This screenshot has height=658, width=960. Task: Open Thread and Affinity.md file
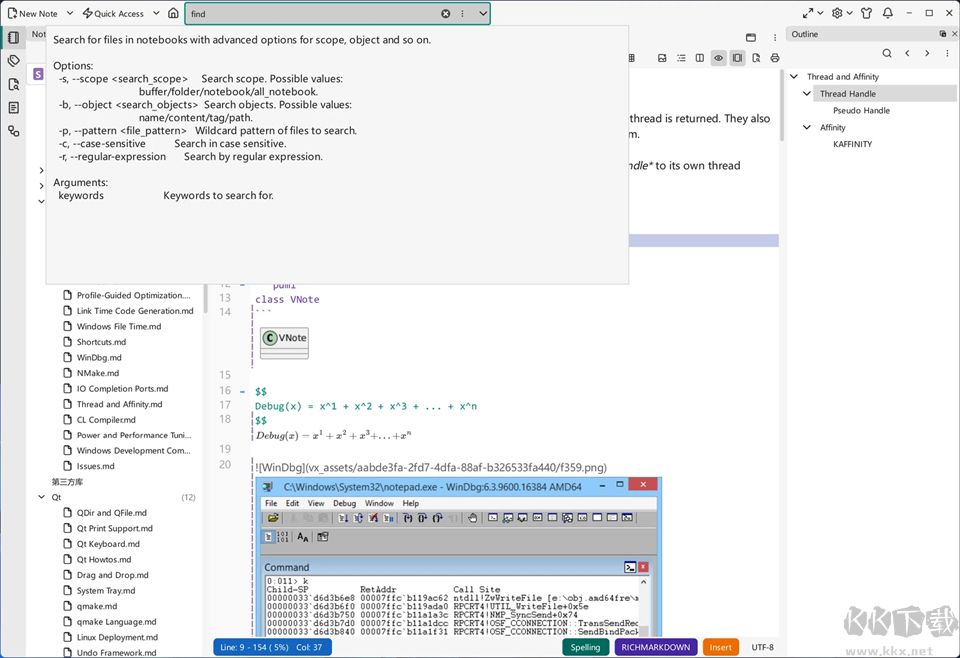point(119,404)
